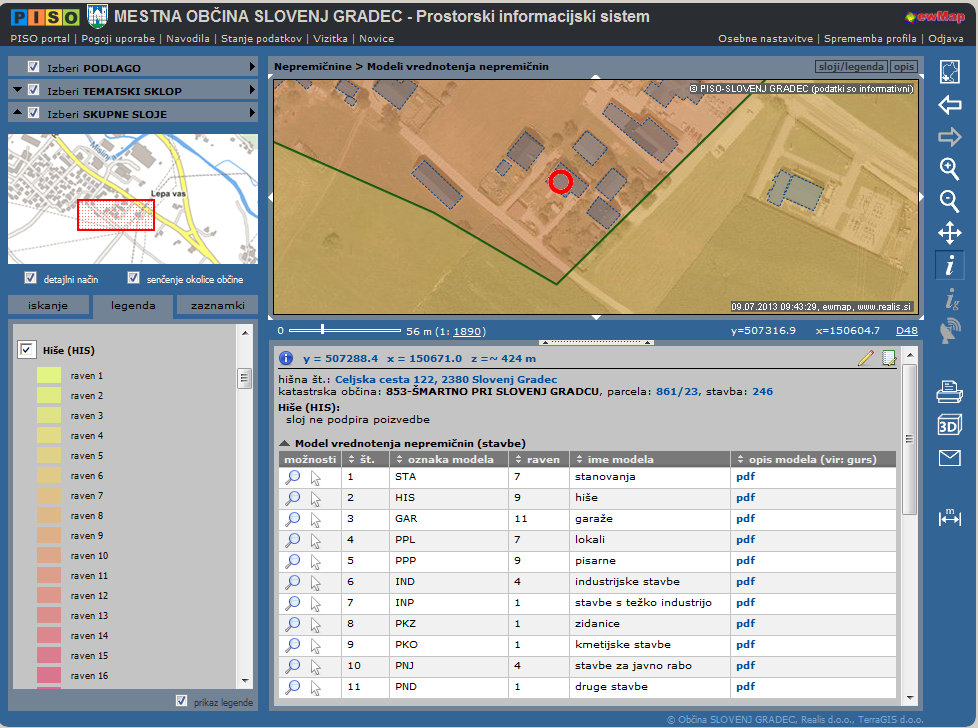Click the send by email envelope icon
The height and width of the screenshot is (728, 978).
[x=949, y=458]
